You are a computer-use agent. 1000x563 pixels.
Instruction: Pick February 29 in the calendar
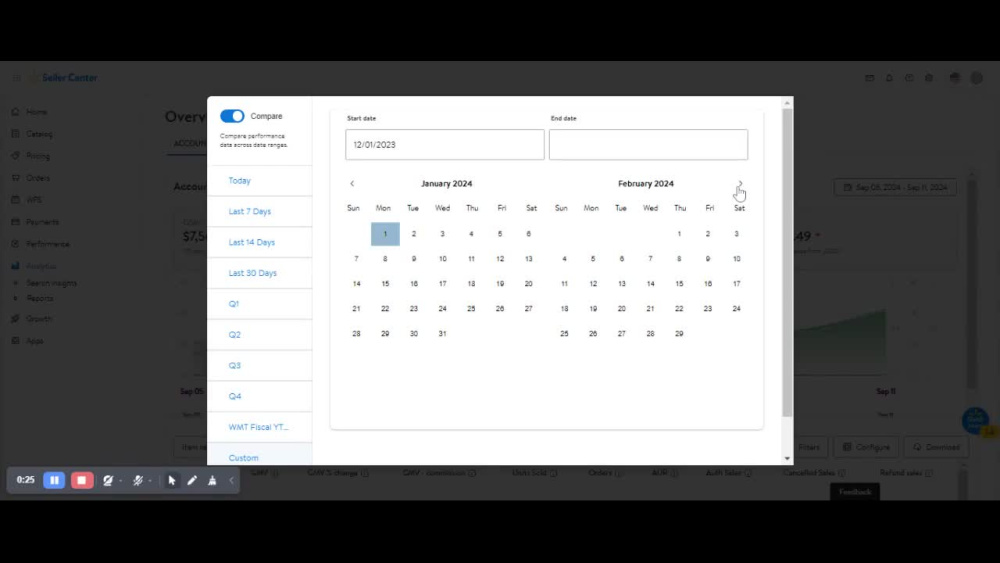pyautogui.click(x=679, y=333)
